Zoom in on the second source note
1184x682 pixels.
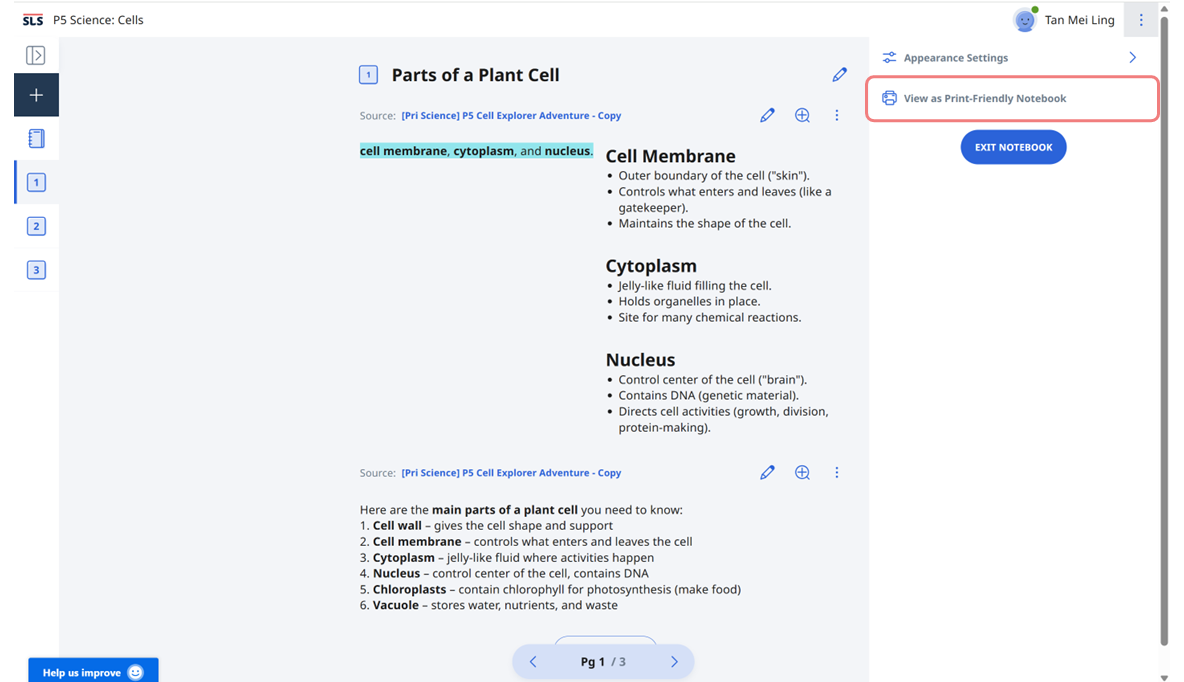tap(802, 472)
